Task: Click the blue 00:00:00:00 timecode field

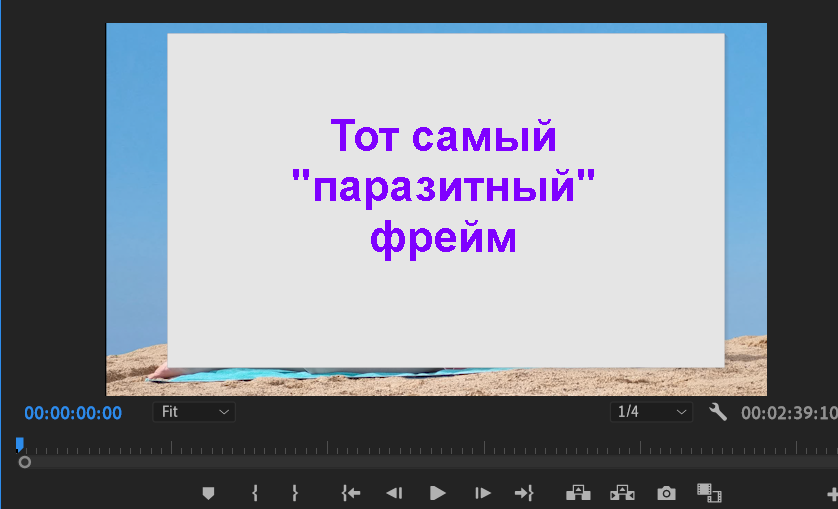Action: coord(73,413)
